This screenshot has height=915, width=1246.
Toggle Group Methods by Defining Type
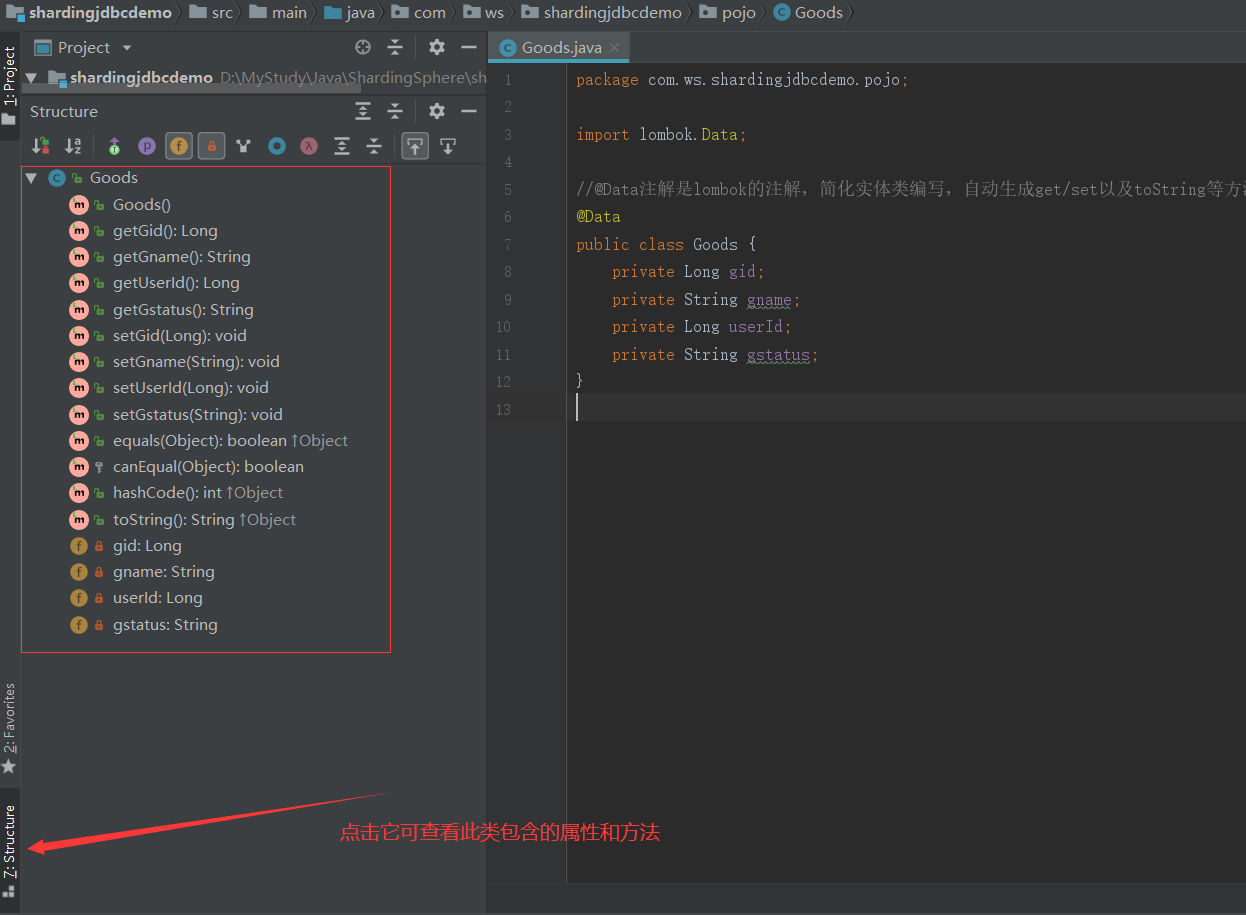(243, 146)
